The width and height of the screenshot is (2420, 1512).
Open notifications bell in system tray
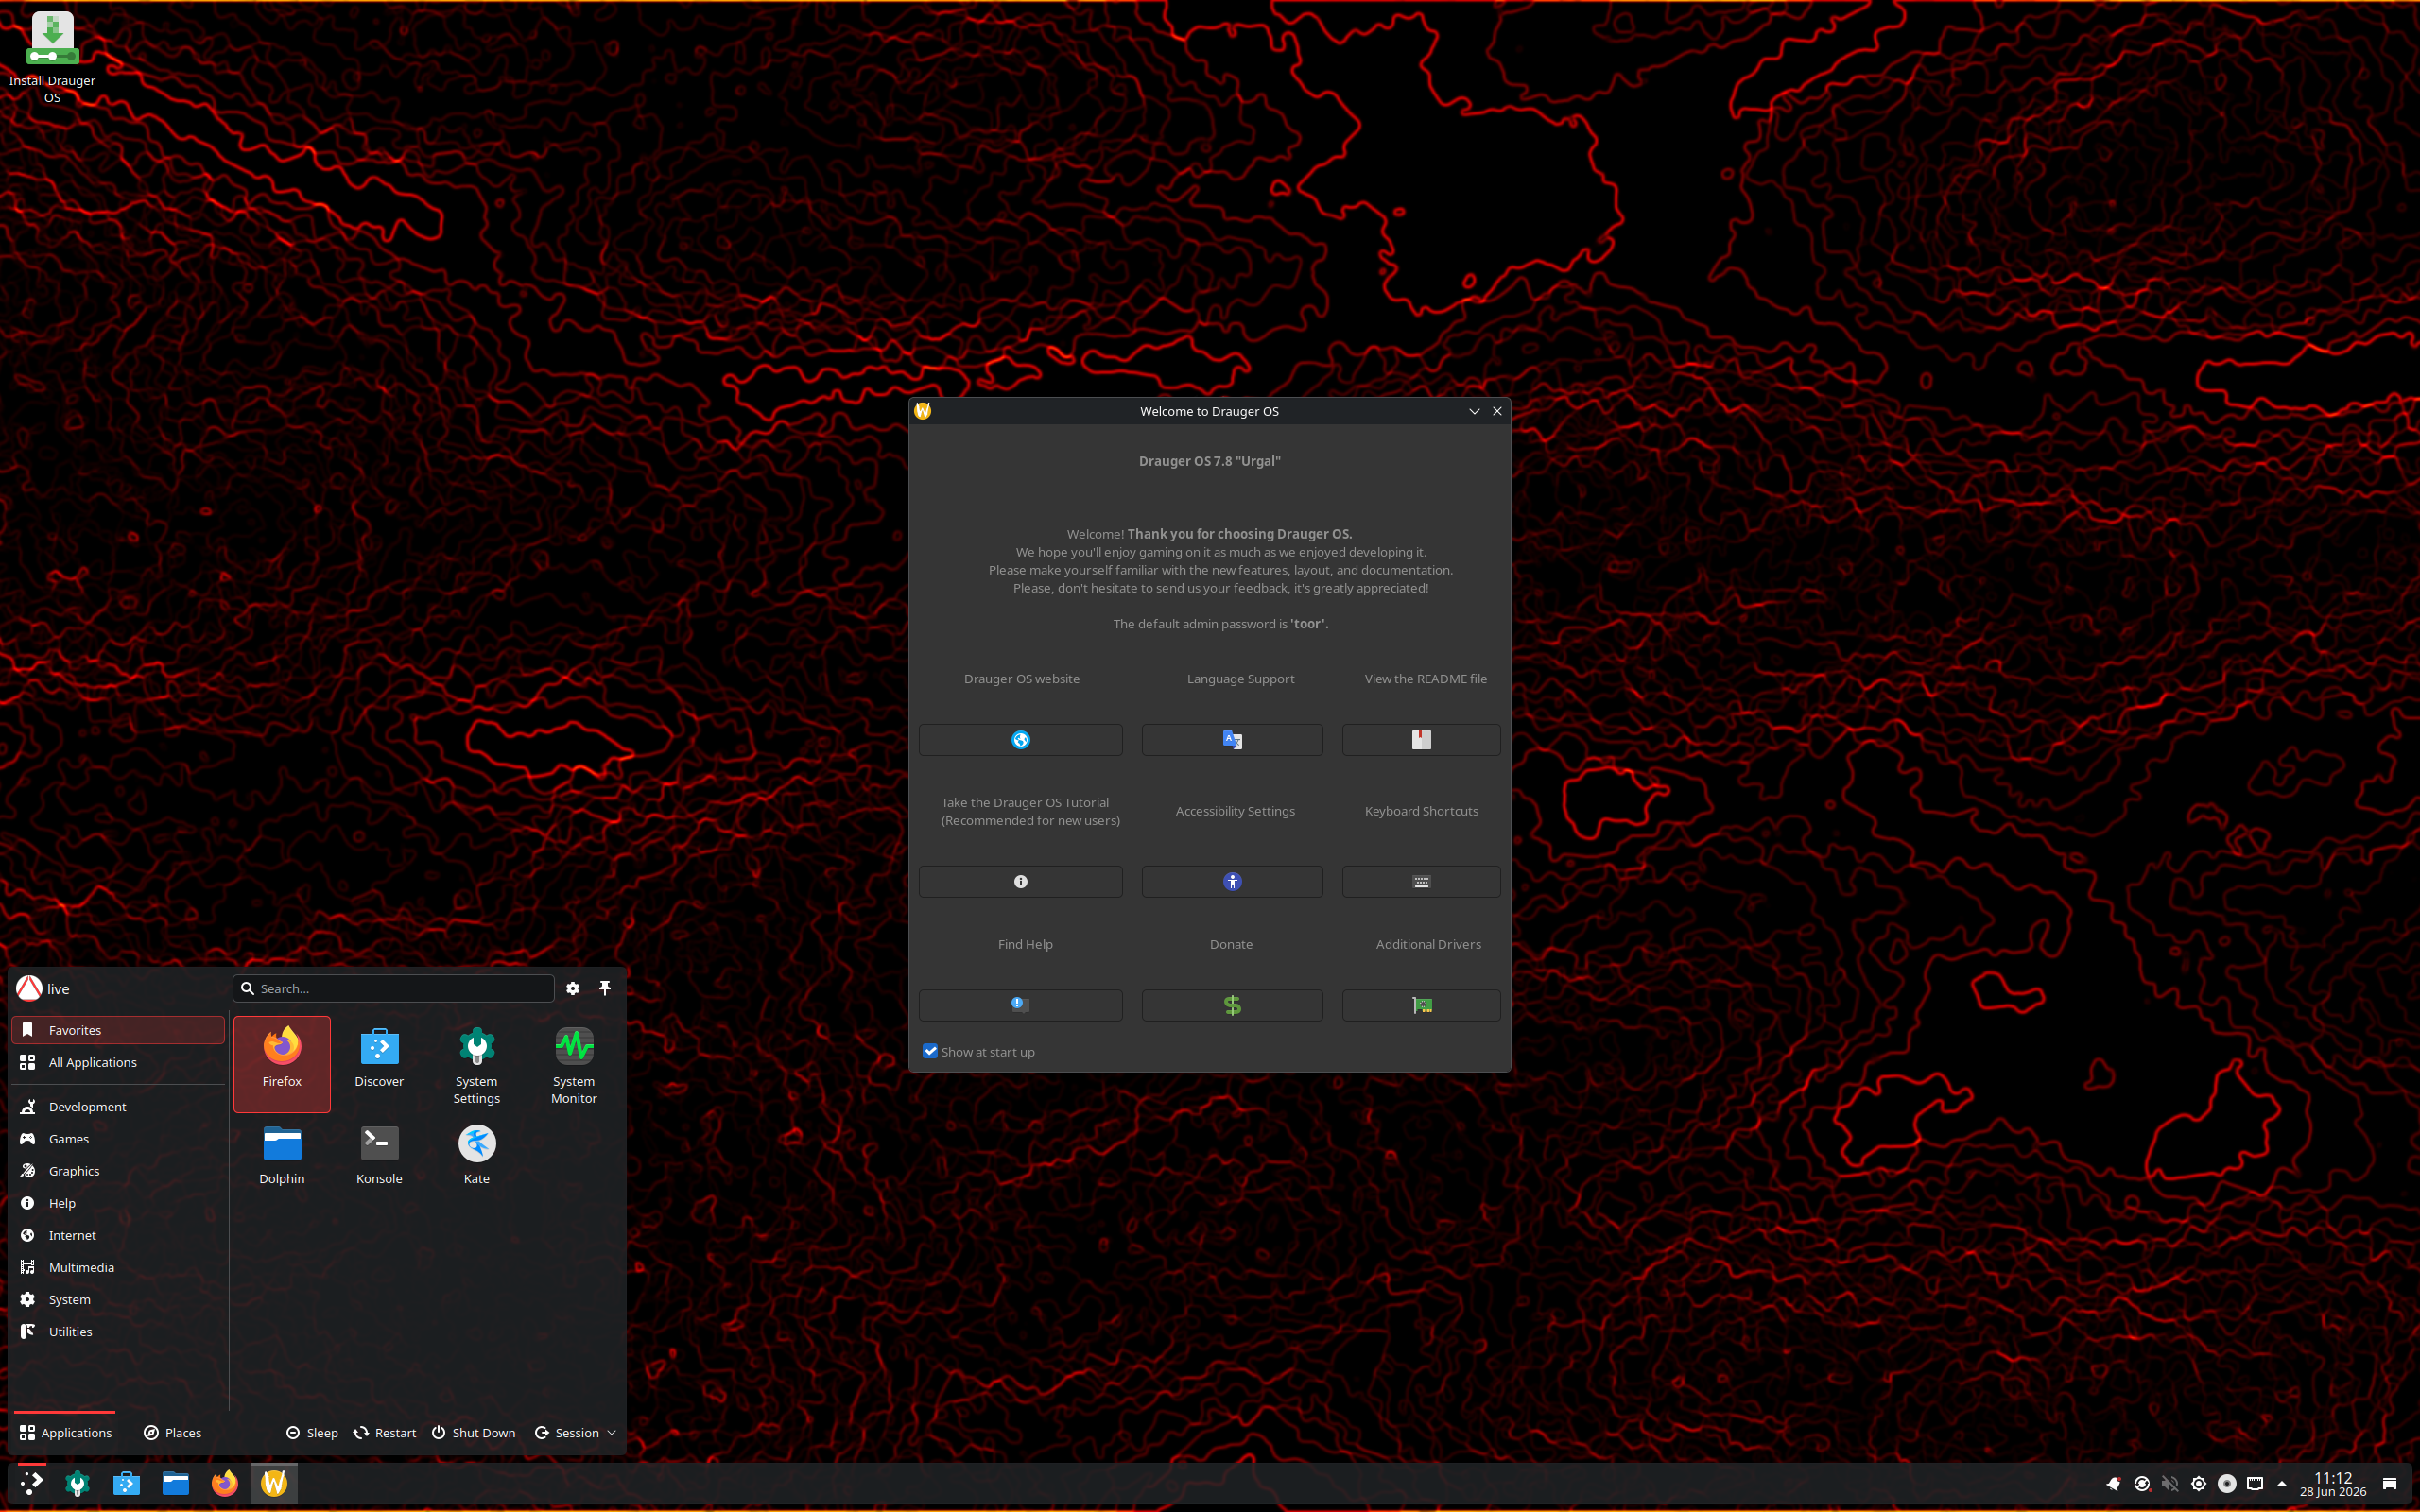(x=2113, y=1484)
